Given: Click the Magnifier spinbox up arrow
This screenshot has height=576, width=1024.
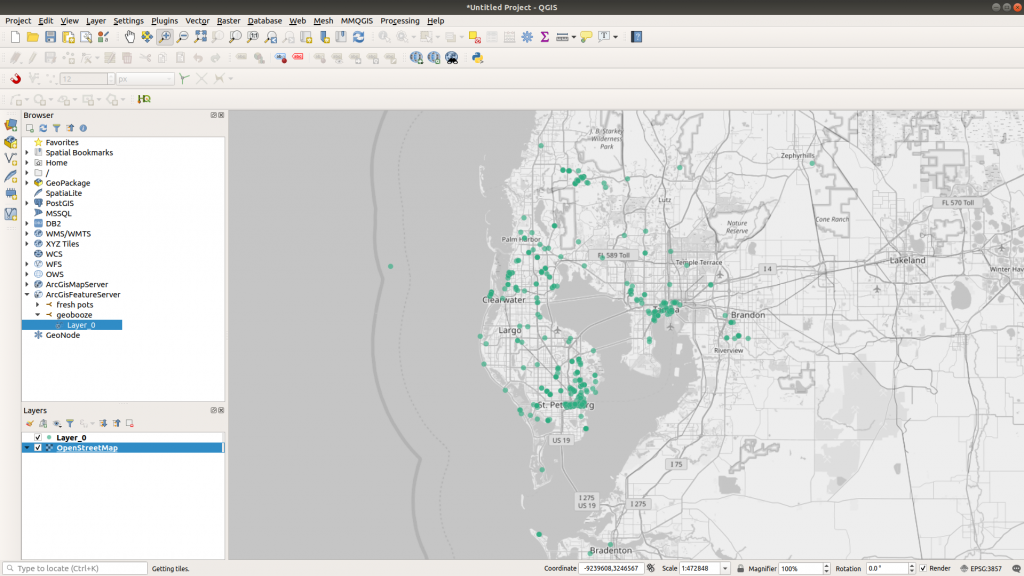Looking at the screenshot, I should tap(827, 566).
